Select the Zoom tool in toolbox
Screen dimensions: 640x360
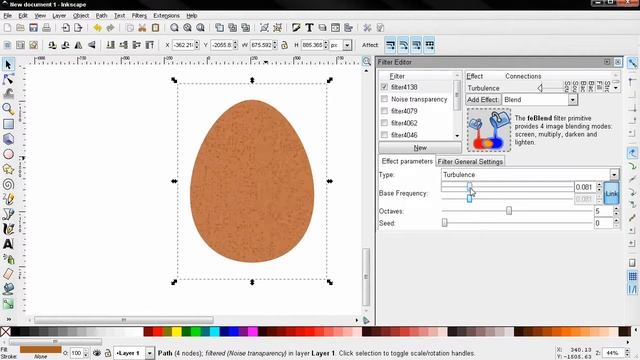tap(8, 109)
